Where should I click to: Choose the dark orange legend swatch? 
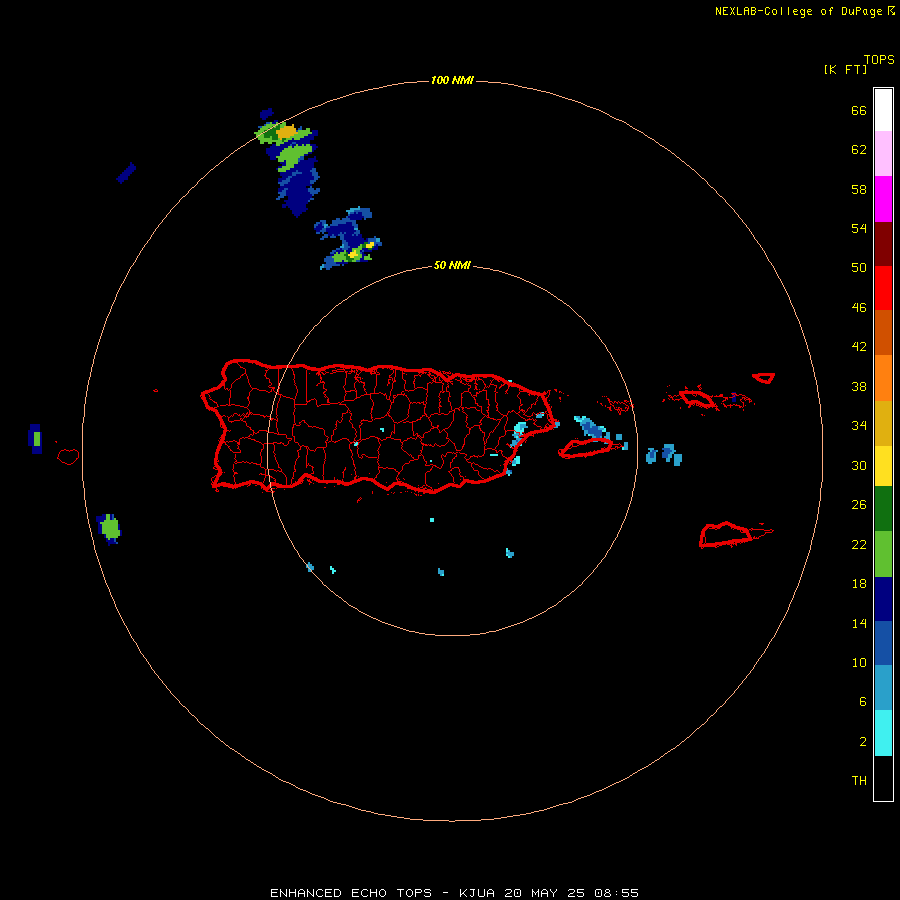[x=883, y=332]
